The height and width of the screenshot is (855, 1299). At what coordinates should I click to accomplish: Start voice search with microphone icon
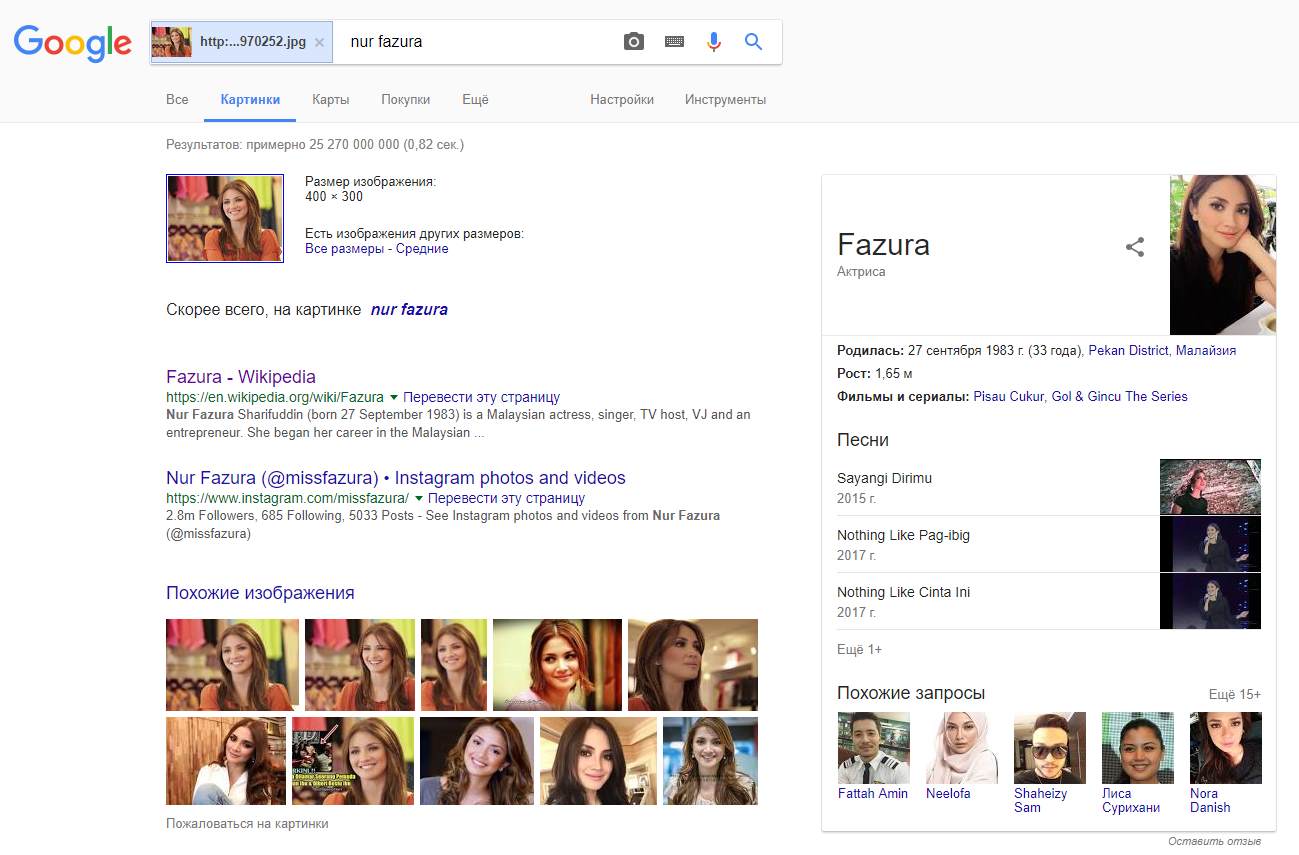coord(713,42)
